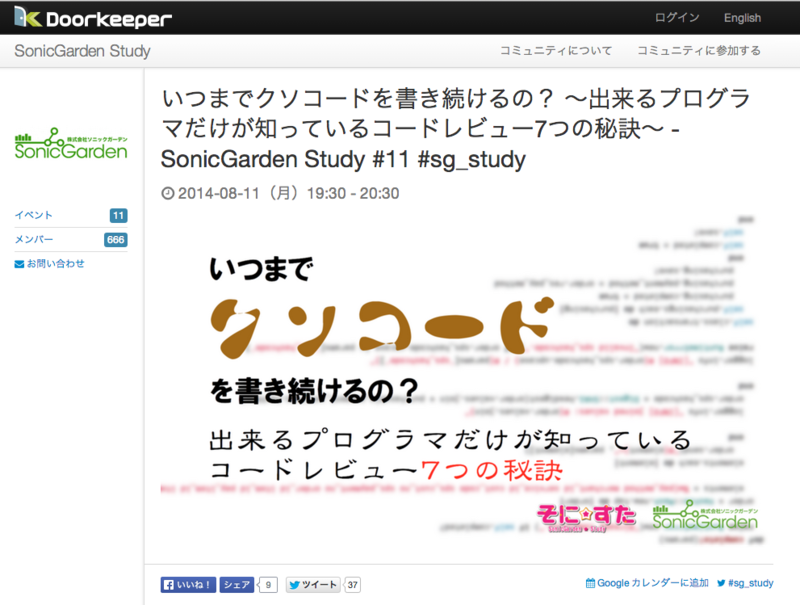Open SonicGarden Study community title

(x=82, y=51)
